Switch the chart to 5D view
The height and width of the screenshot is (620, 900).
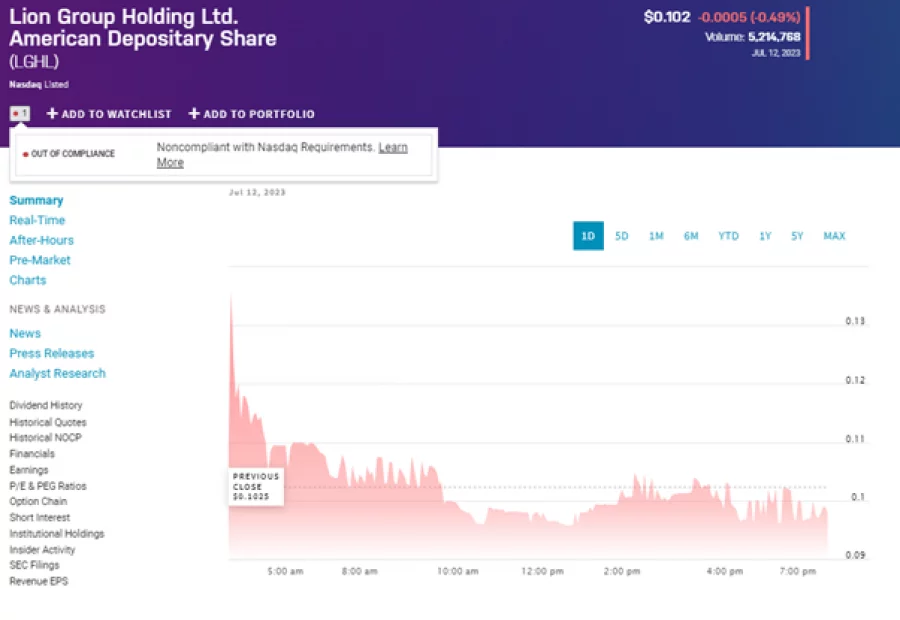[x=621, y=236]
